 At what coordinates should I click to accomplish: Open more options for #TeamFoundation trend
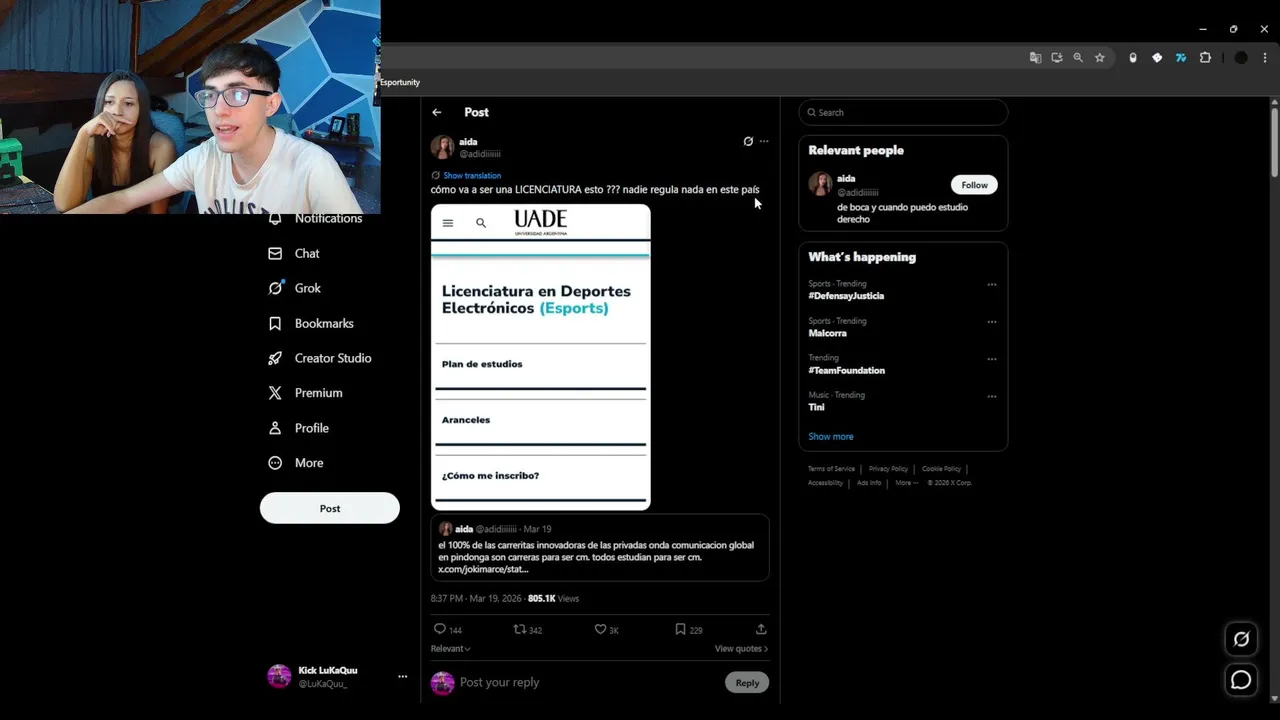pyautogui.click(x=992, y=359)
